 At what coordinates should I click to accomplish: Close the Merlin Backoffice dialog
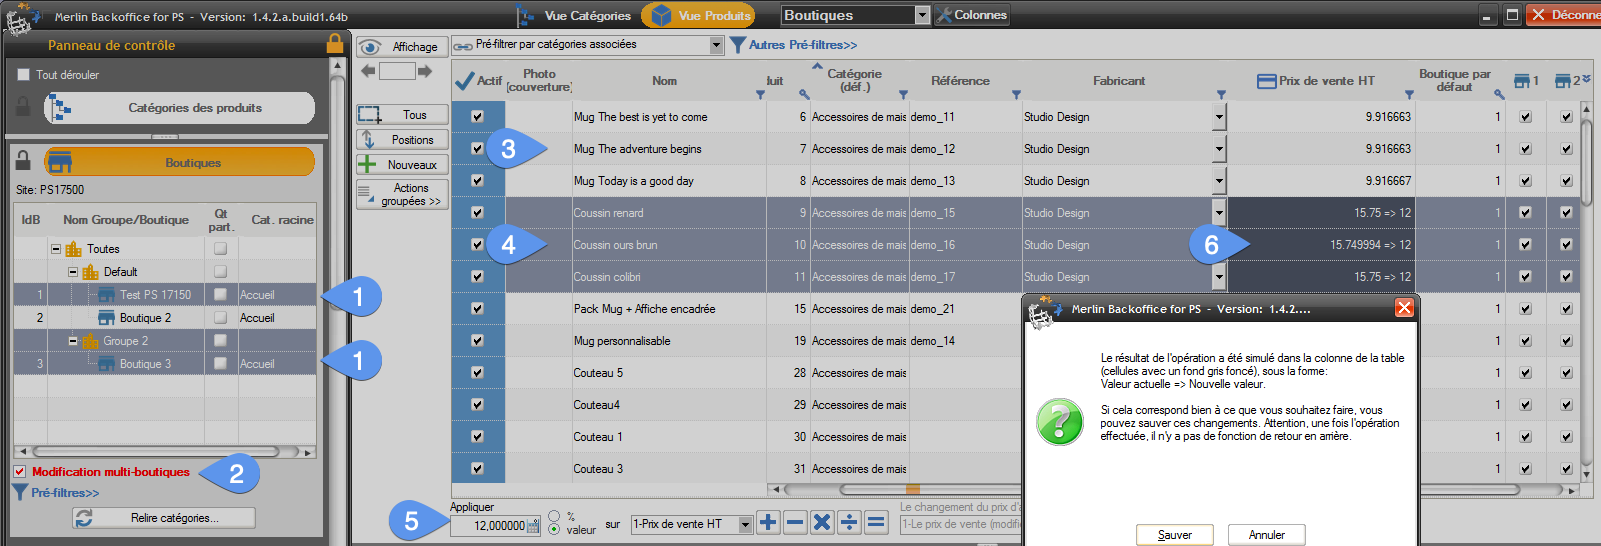(x=1404, y=308)
